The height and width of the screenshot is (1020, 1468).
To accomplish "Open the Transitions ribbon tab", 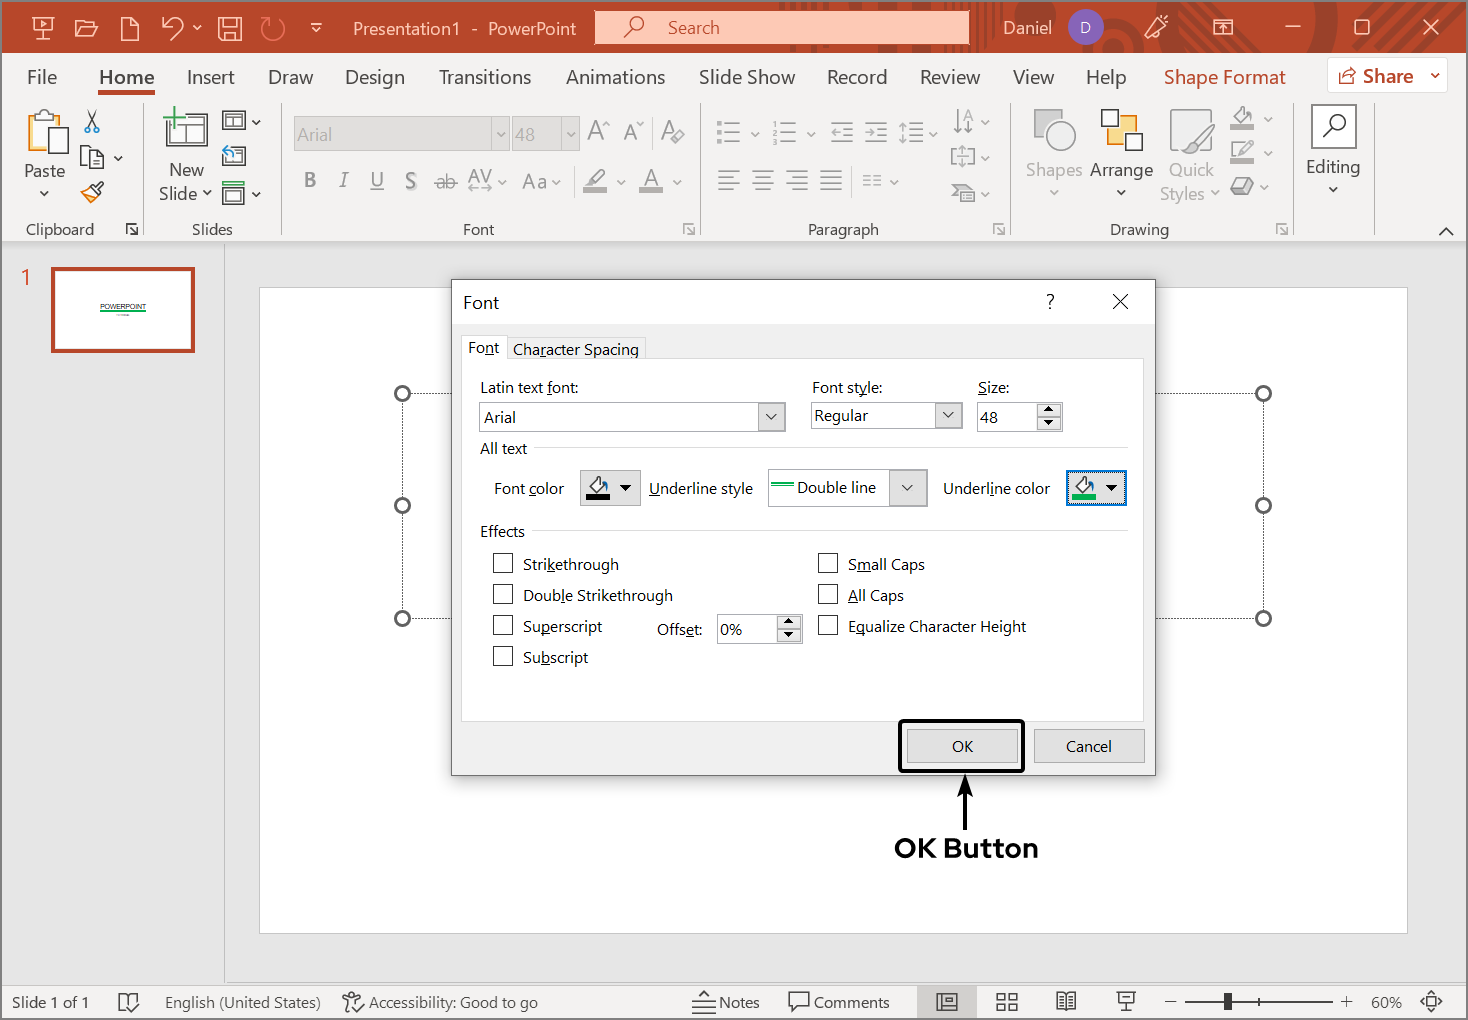I will tap(485, 78).
